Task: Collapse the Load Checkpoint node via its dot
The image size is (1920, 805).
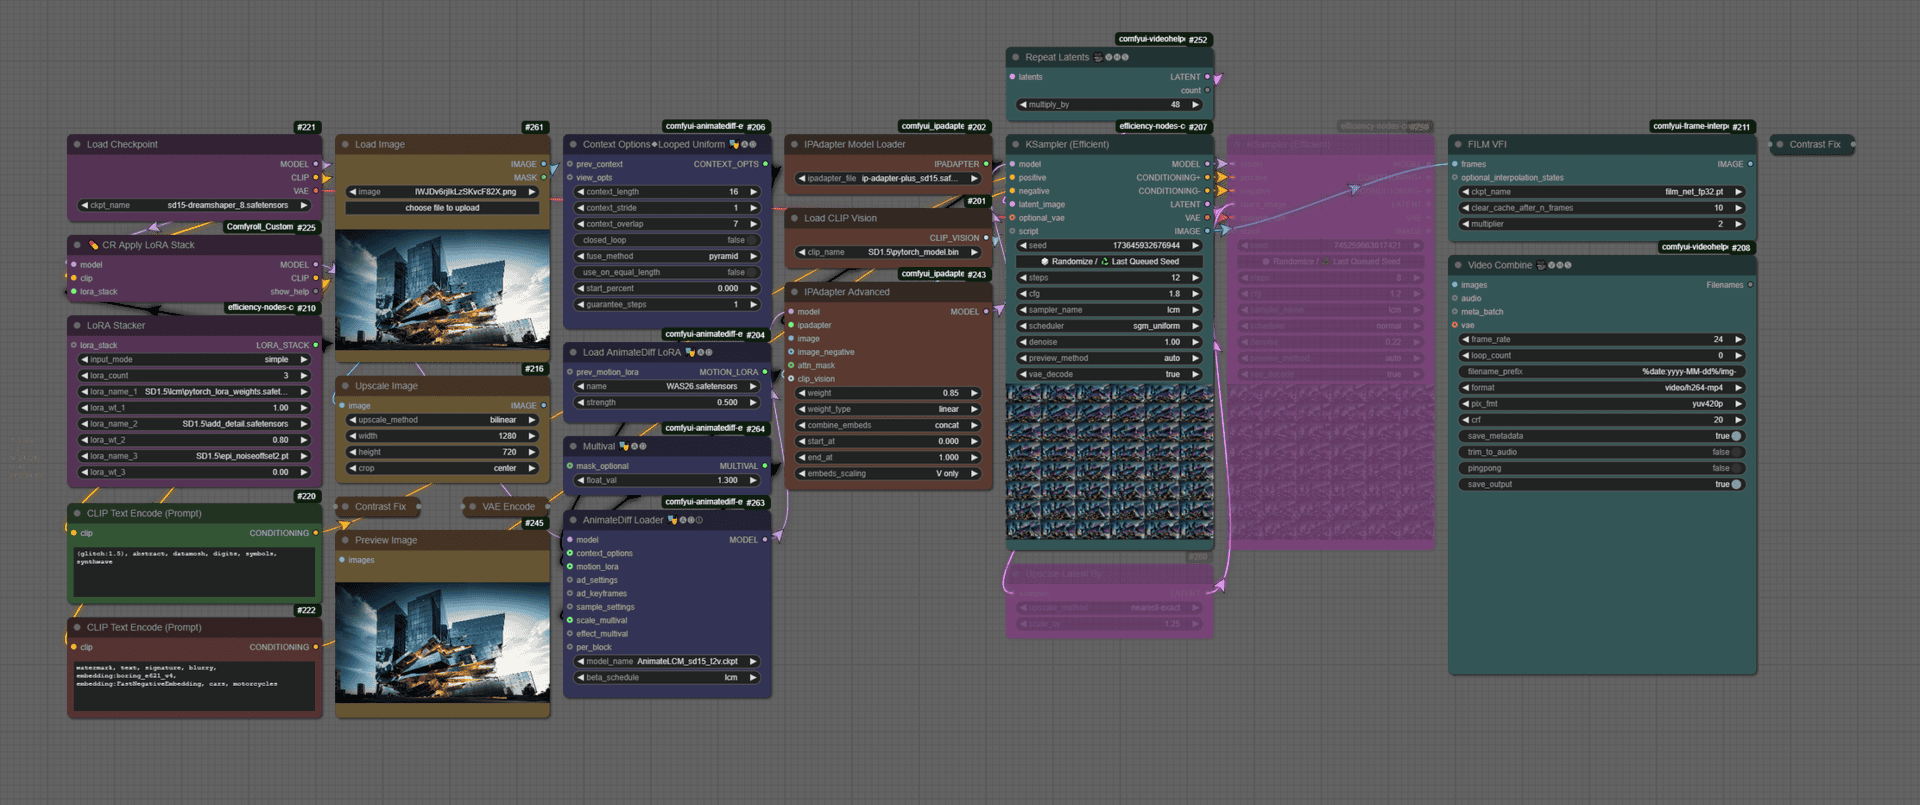Action: (x=77, y=145)
